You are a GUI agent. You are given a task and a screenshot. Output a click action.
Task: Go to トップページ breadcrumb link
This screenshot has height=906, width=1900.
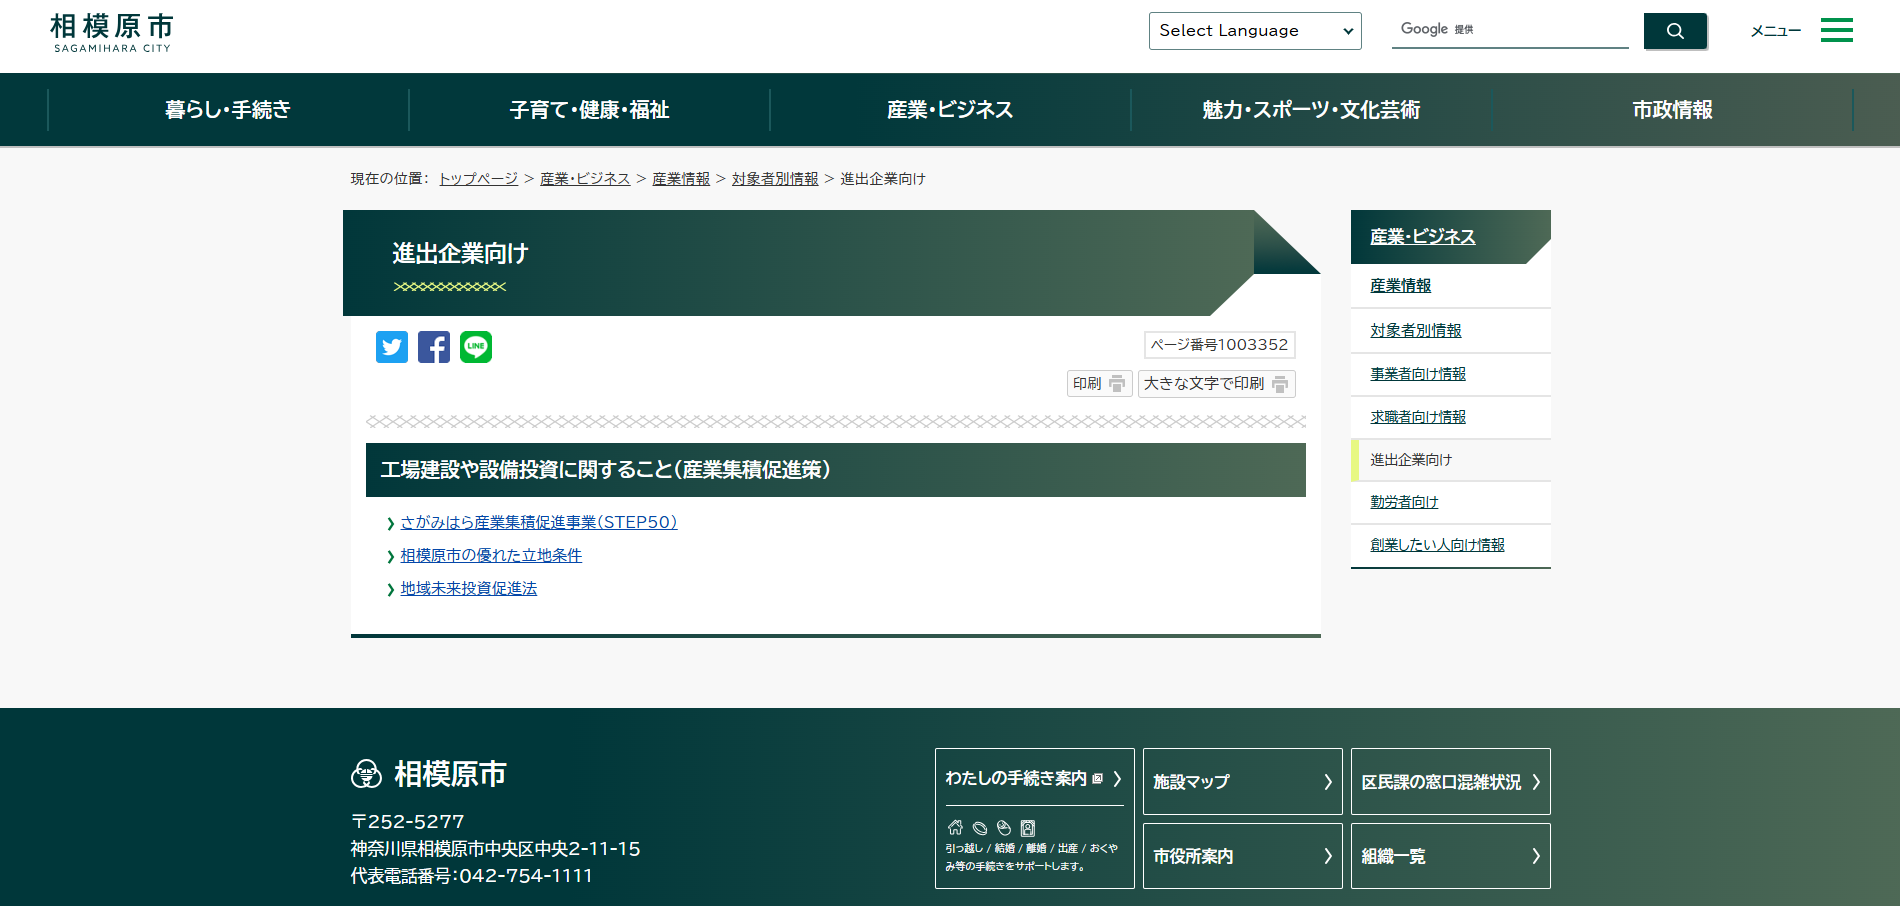point(478,179)
